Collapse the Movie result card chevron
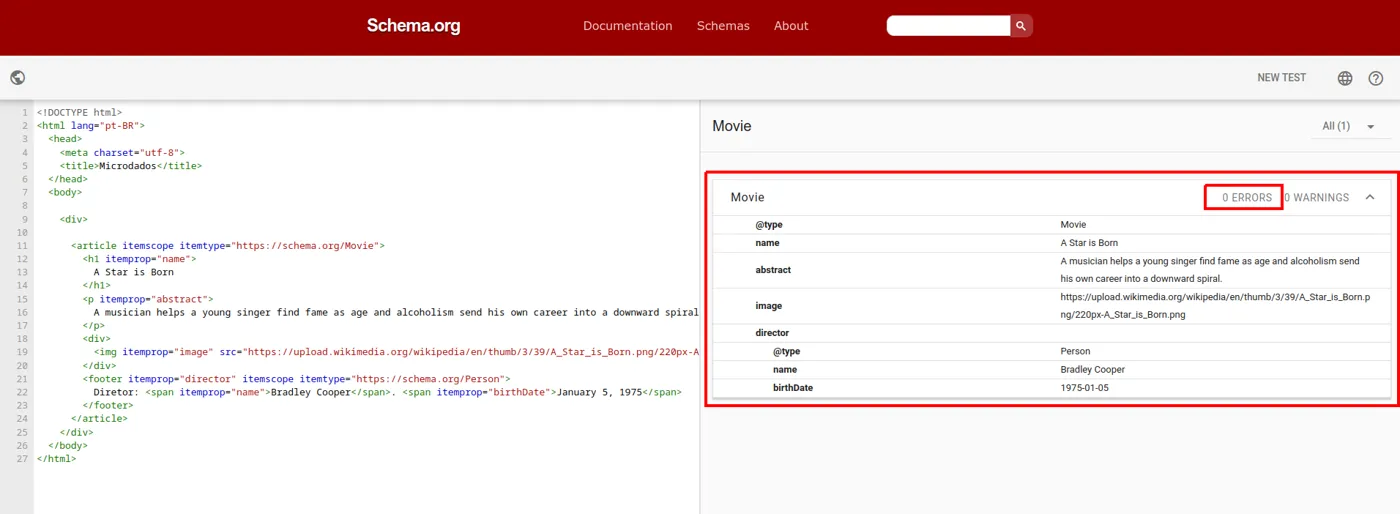 (1370, 197)
